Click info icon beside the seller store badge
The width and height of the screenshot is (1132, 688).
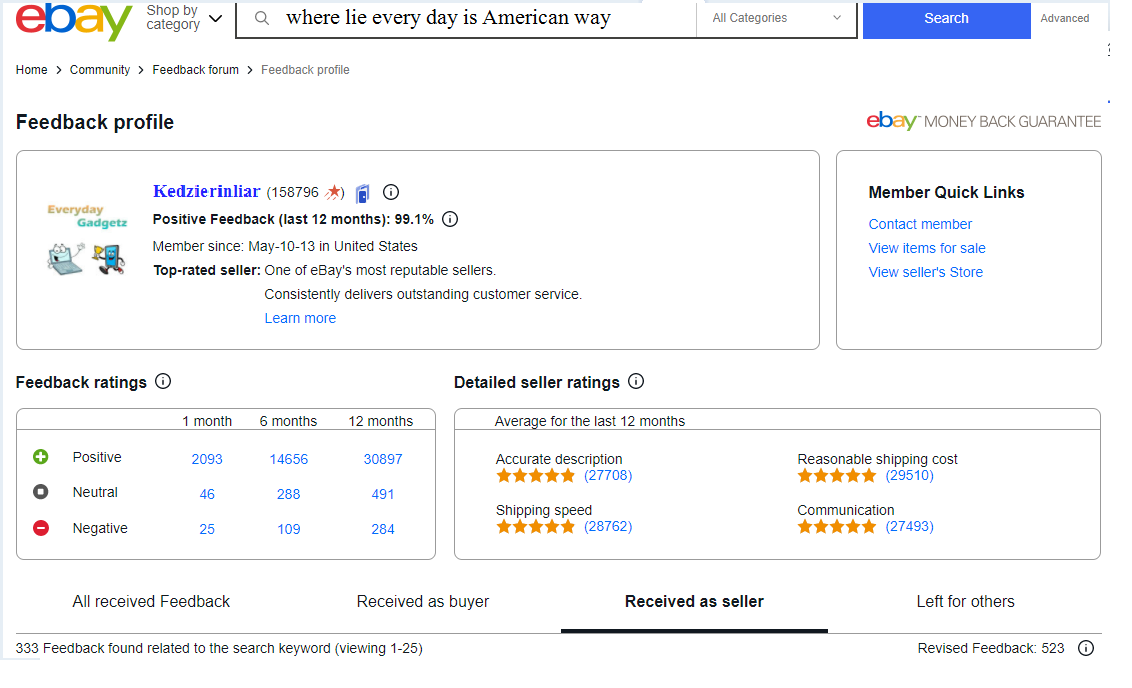(x=391, y=192)
